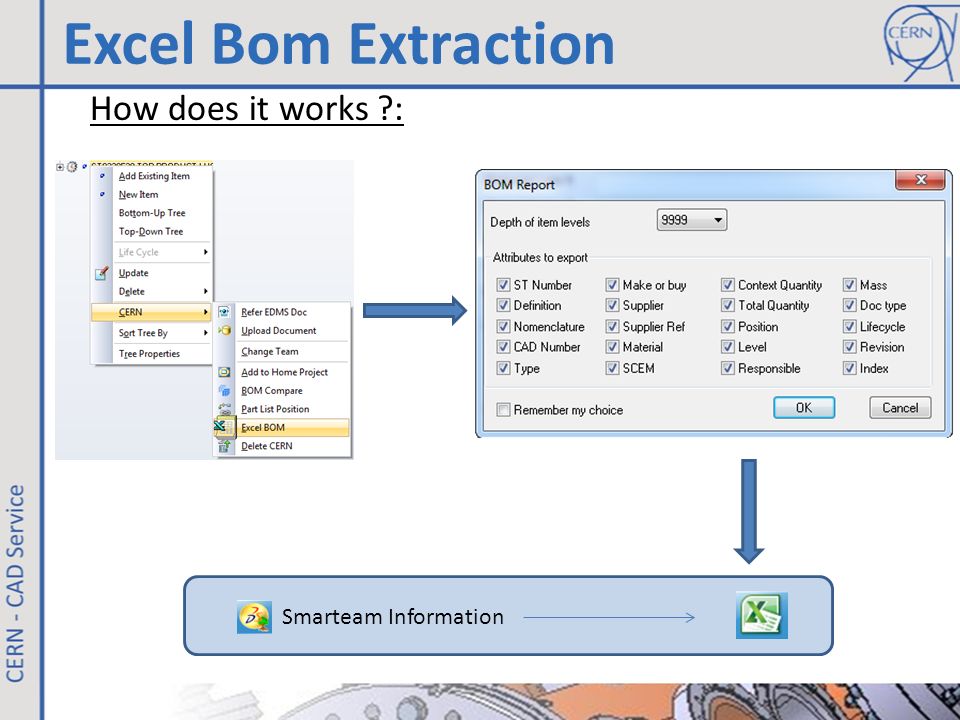Toggle the Level checkbox
Screen dimensions: 960x720
click(727, 347)
